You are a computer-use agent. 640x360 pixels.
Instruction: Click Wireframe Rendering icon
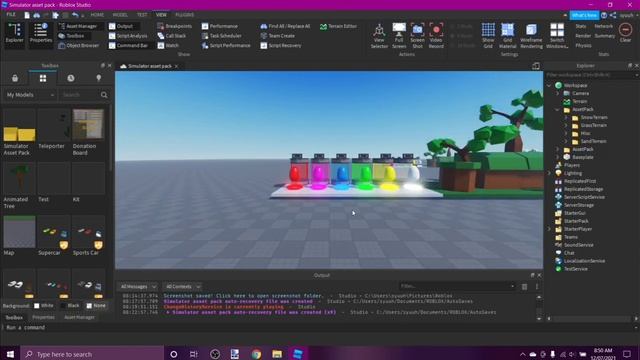pyautogui.click(x=531, y=36)
